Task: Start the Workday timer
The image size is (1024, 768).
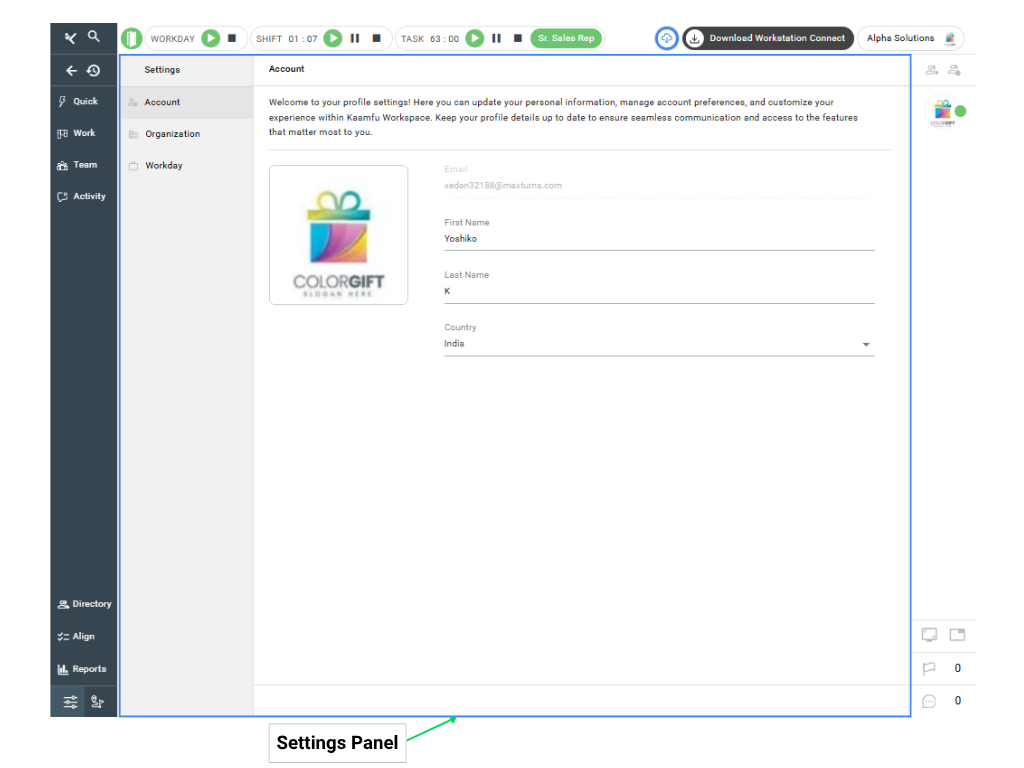Action: click(210, 38)
